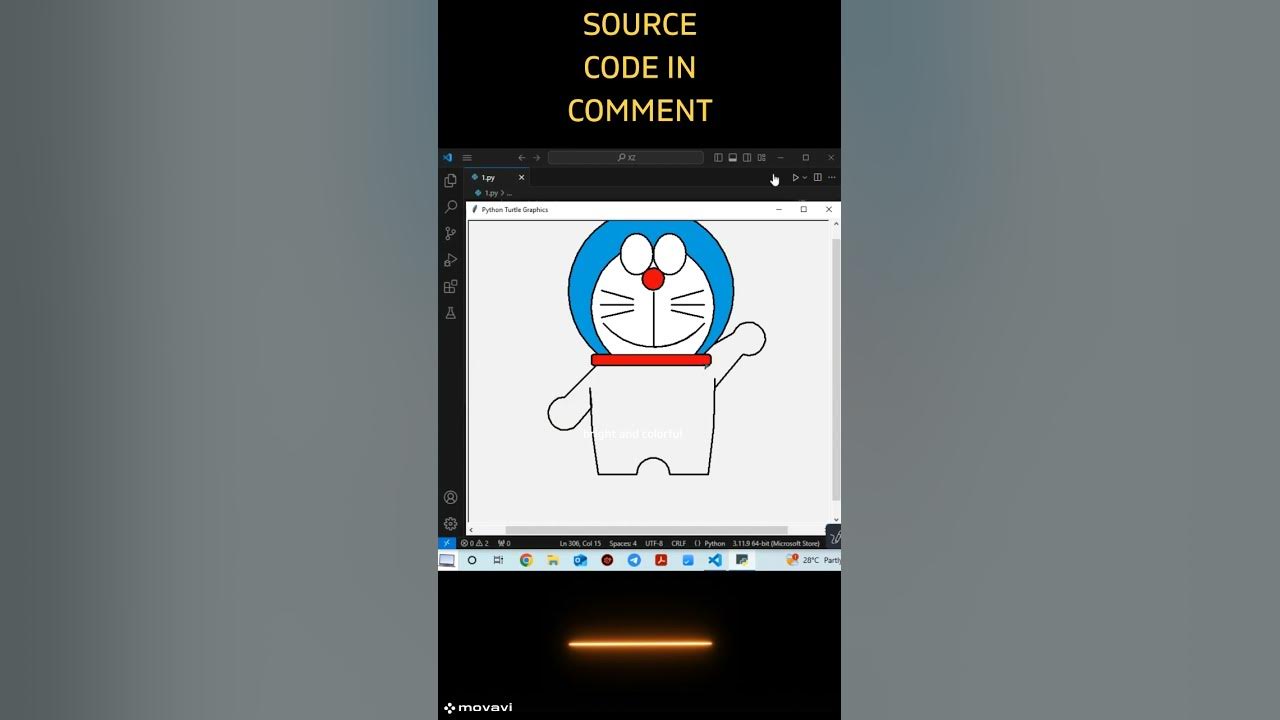Viewport: 1280px width, 720px height.
Task: Open errors and warnings in status bar
Action: (x=475, y=543)
